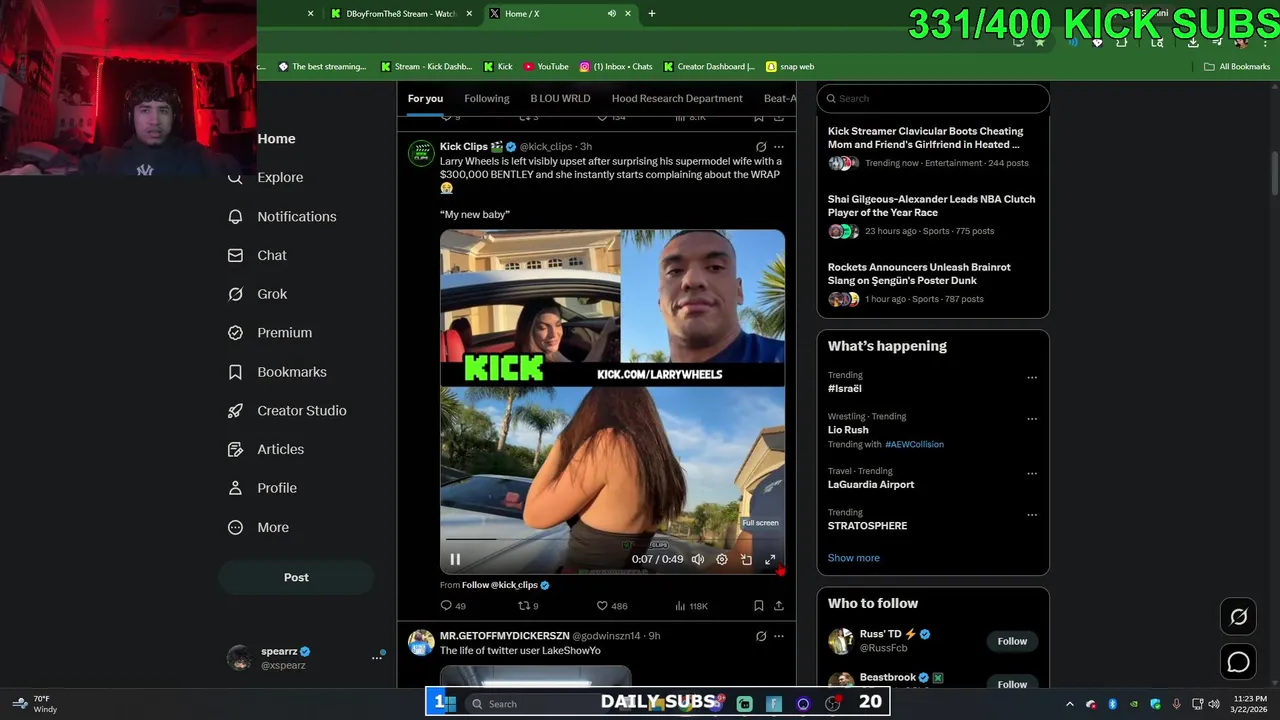The image size is (1280, 720).
Task: Click the taskbar volume icon
Action: (x=1214, y=704)
